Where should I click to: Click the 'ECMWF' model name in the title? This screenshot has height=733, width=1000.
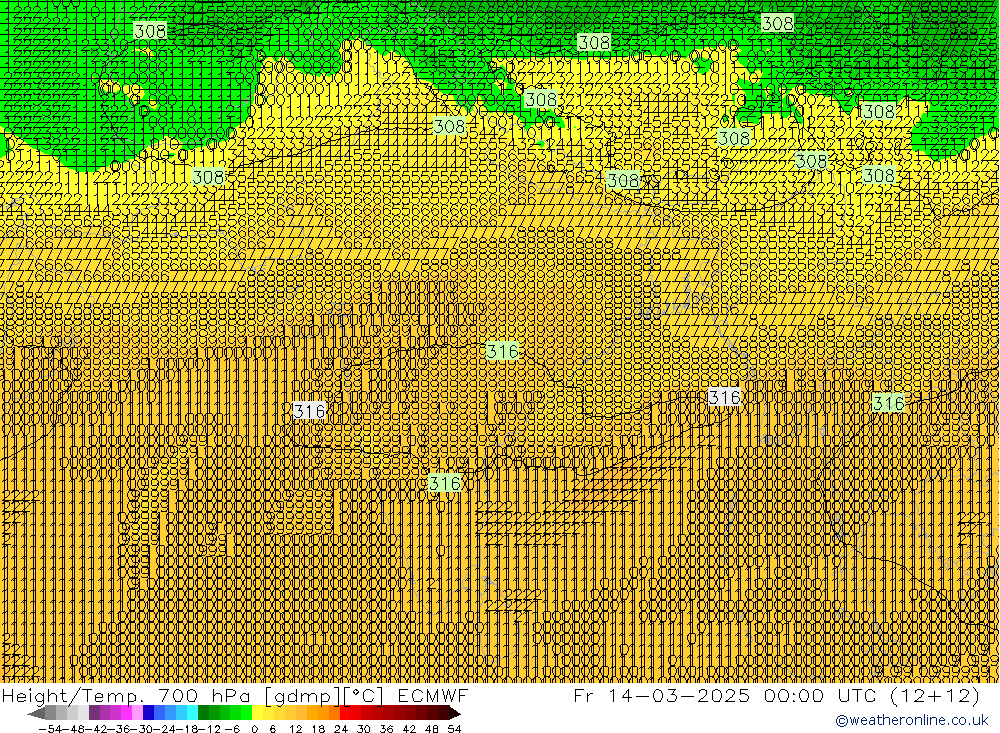point(433,695)
